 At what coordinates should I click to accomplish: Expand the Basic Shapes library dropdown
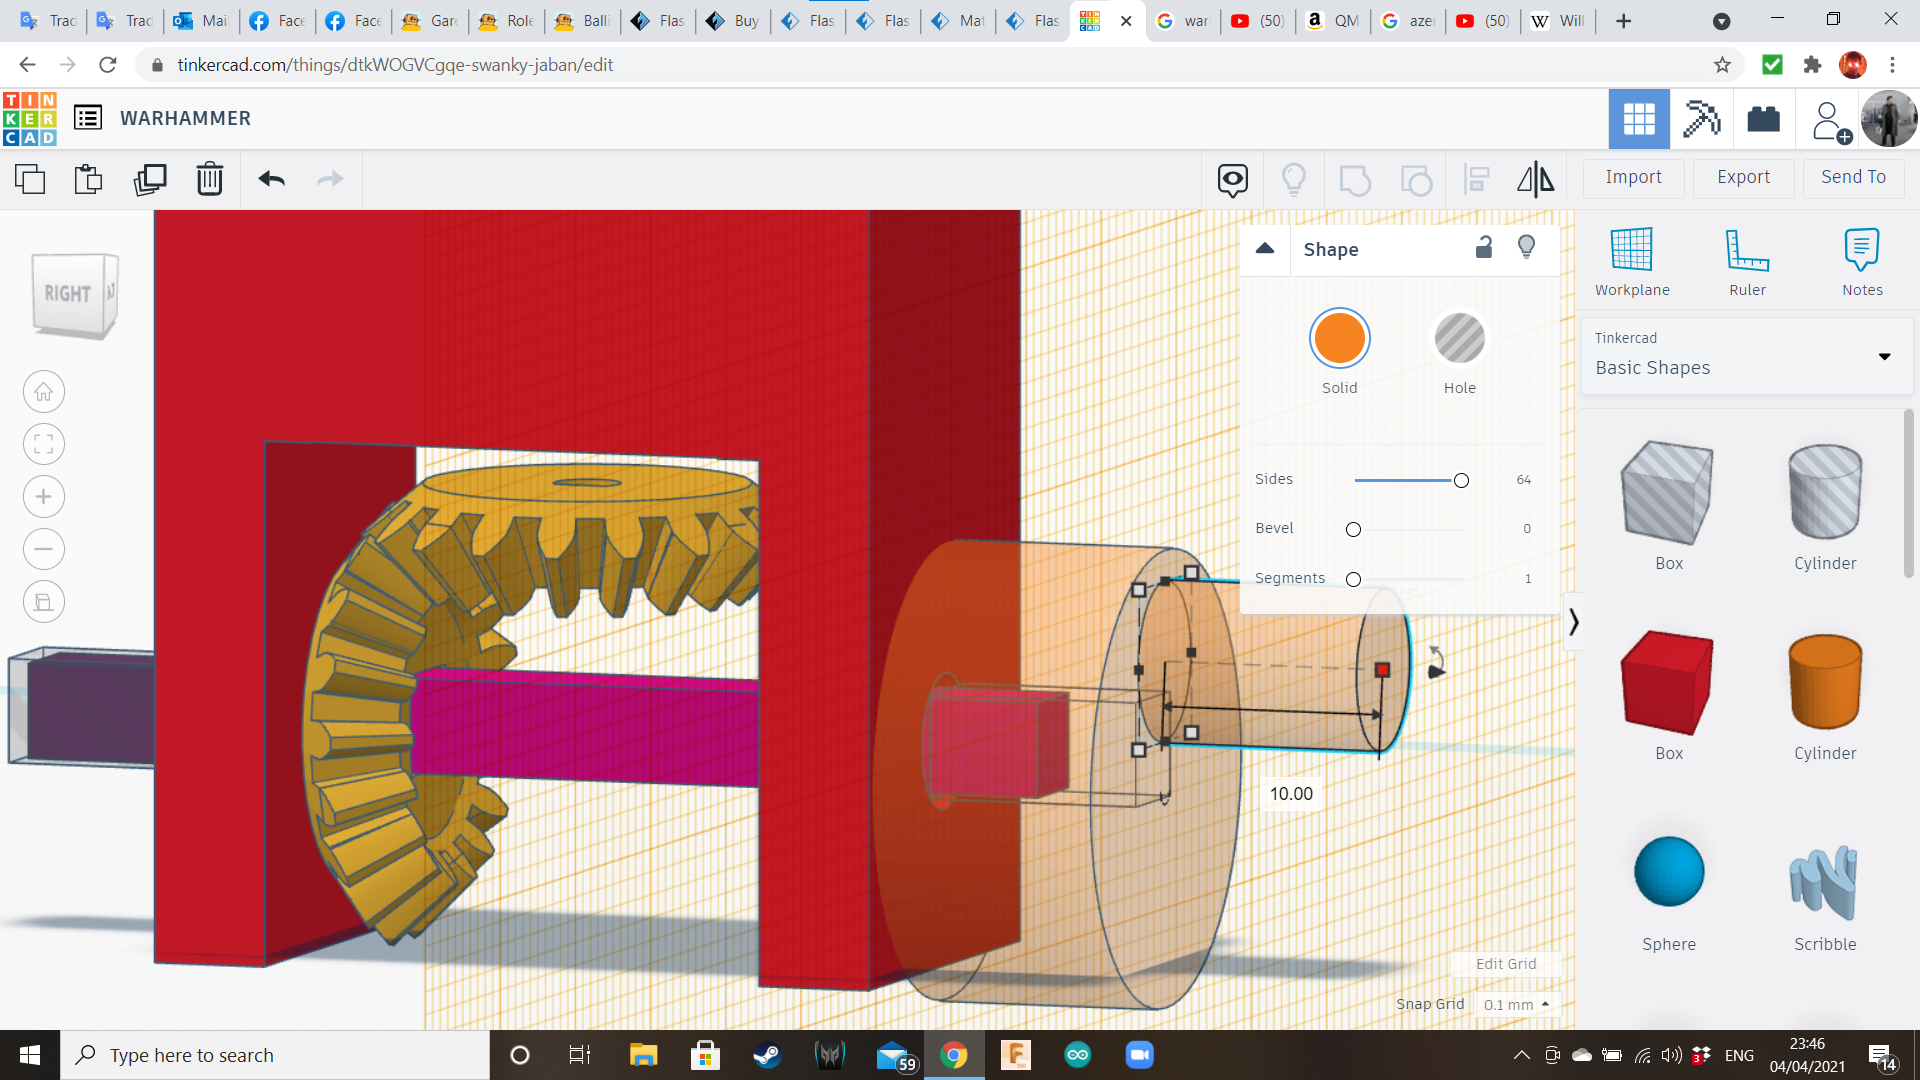(x=1884, y=356)
